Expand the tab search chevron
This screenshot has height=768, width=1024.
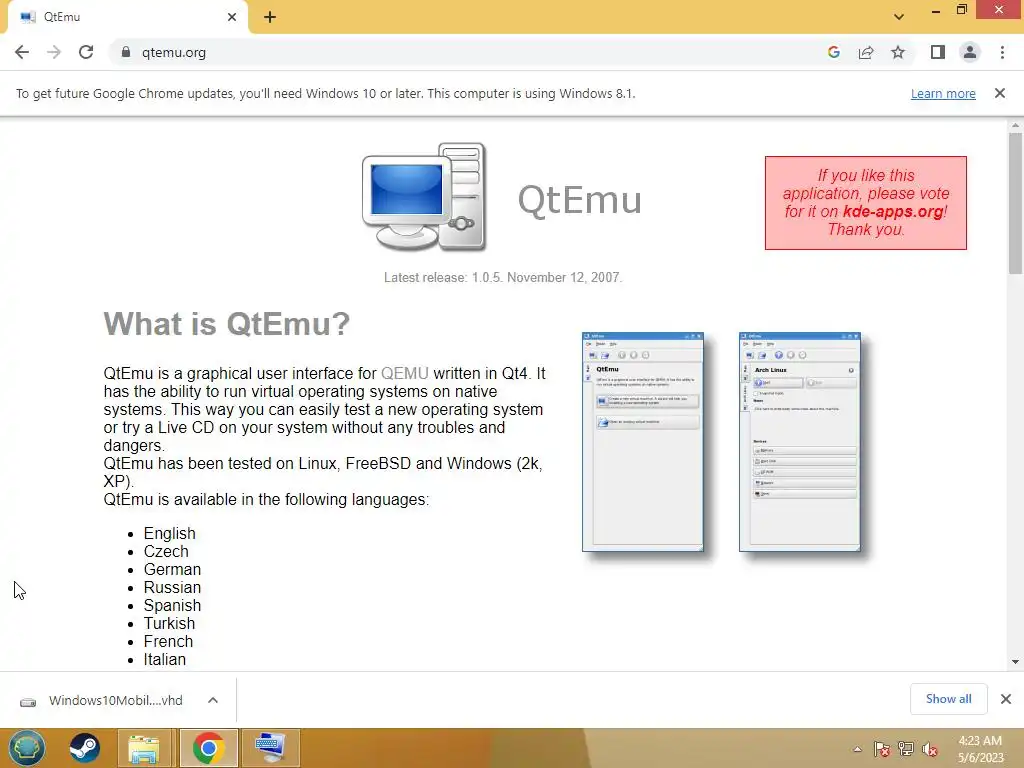tap(899, 17)
